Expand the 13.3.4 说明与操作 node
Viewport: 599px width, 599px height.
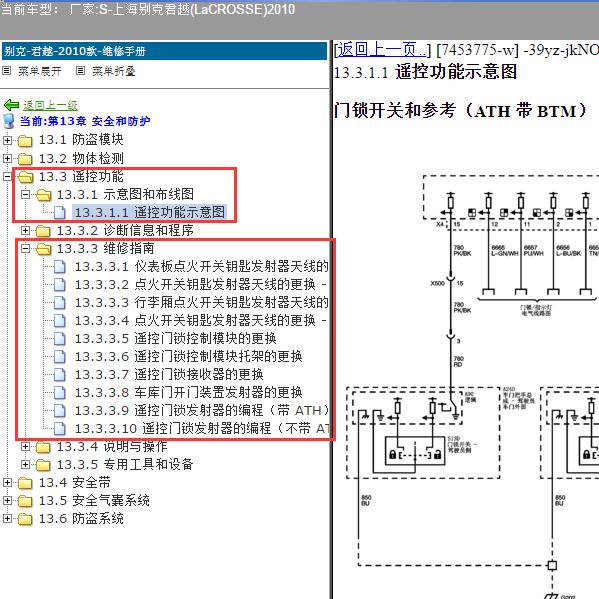(x=25, y=446)
